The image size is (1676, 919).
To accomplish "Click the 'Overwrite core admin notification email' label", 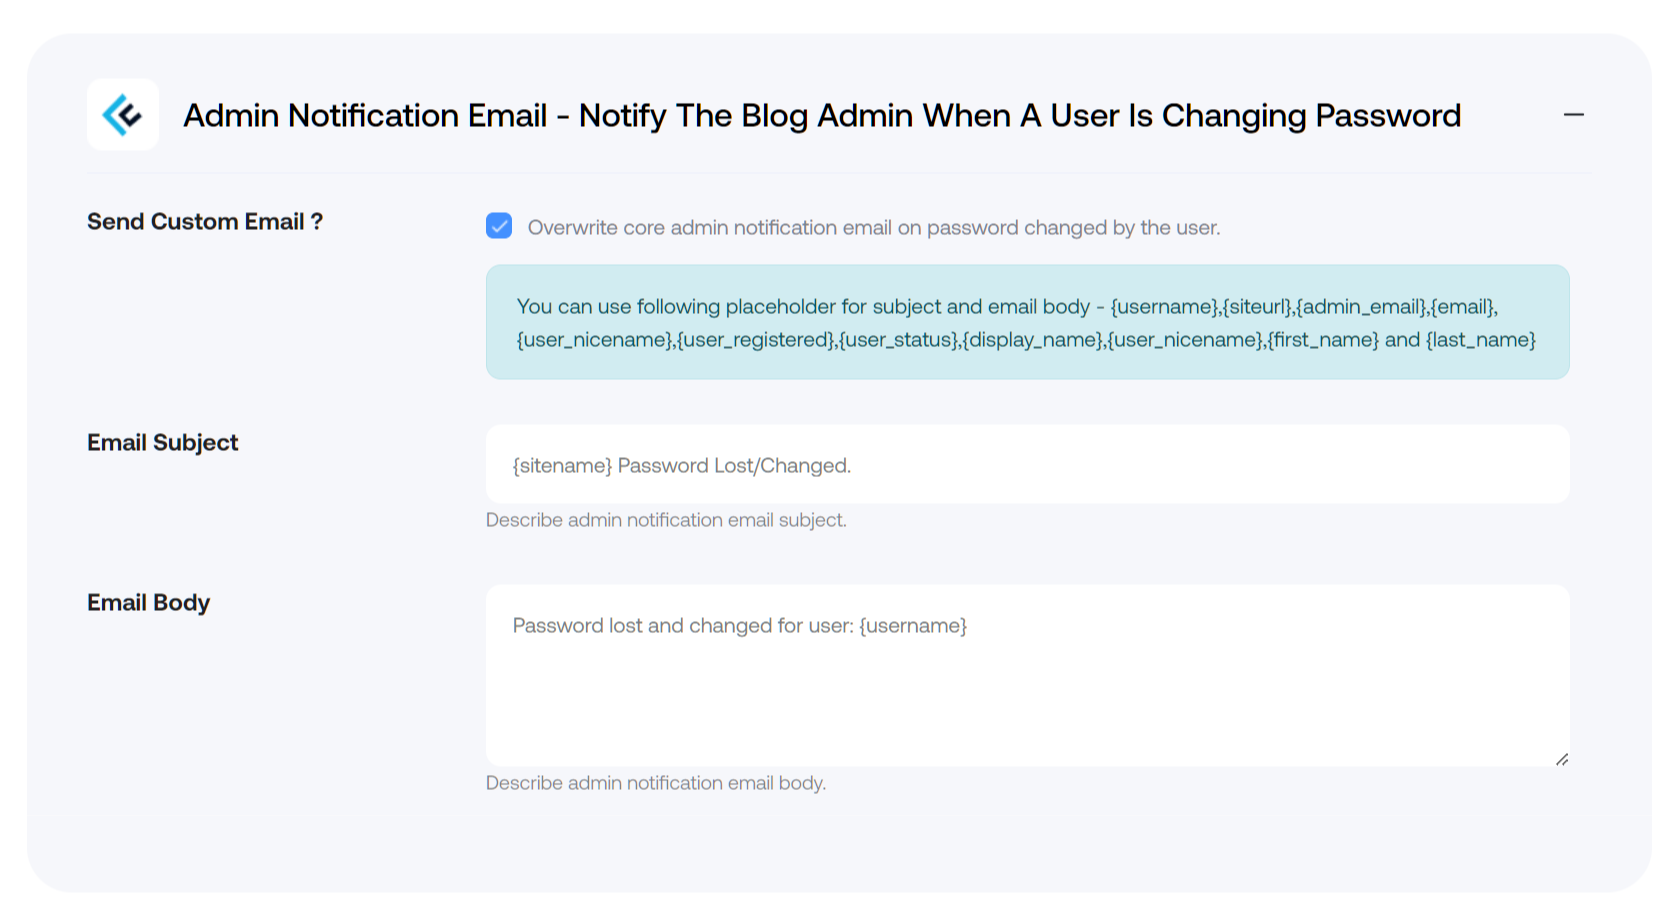I will click(x=873, y=228).
